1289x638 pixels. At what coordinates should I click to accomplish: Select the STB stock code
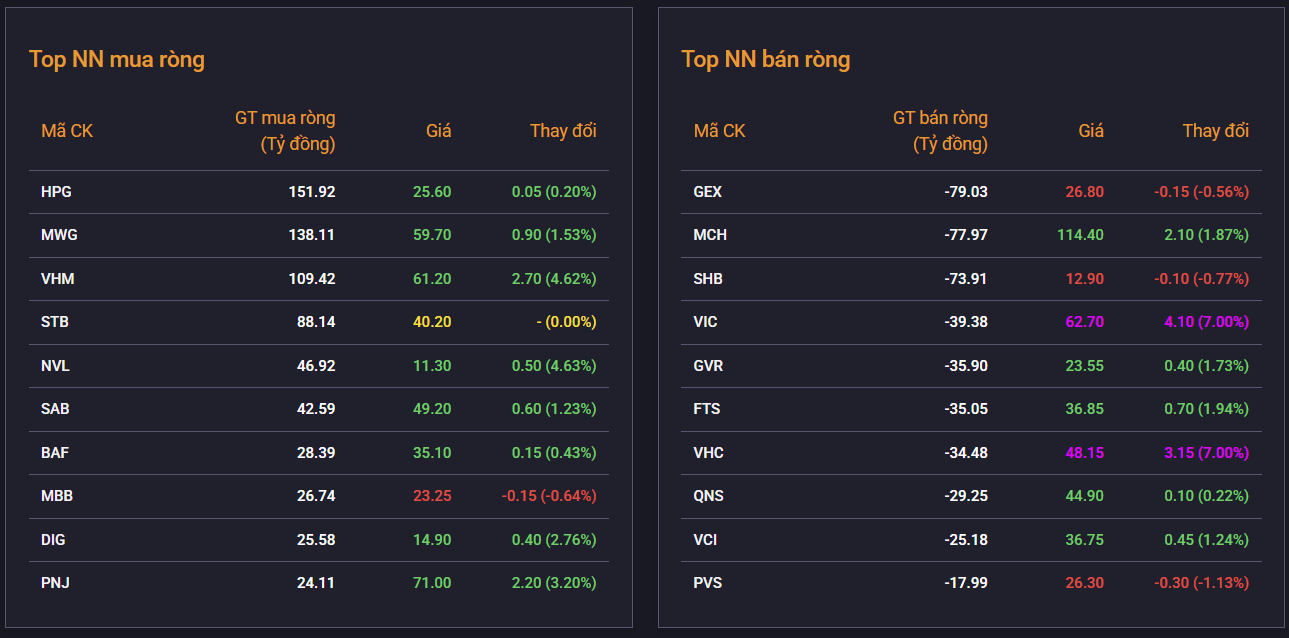click(x=55, y=322)
